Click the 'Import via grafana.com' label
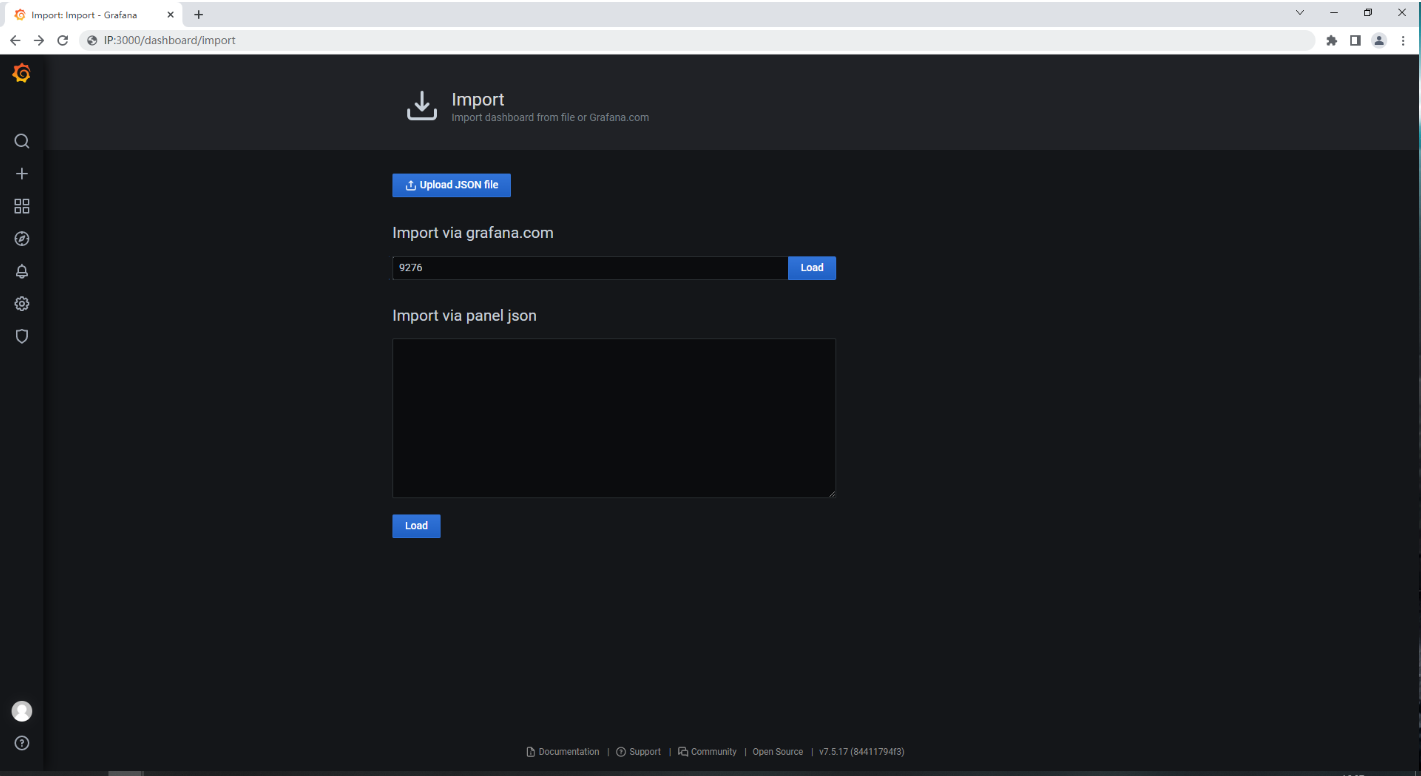1421x776 pixels. click(x=473, y=233)
